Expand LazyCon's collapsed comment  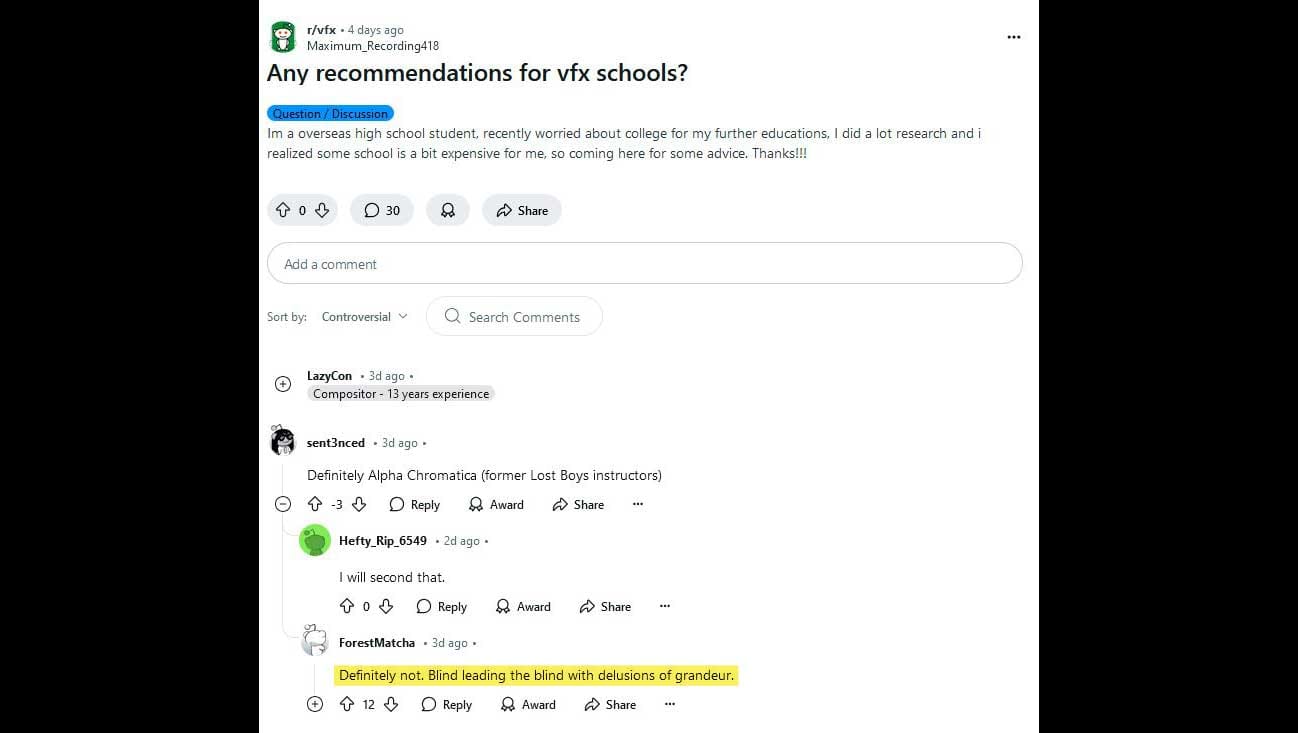pyautogui.click(x=283, y=384)
